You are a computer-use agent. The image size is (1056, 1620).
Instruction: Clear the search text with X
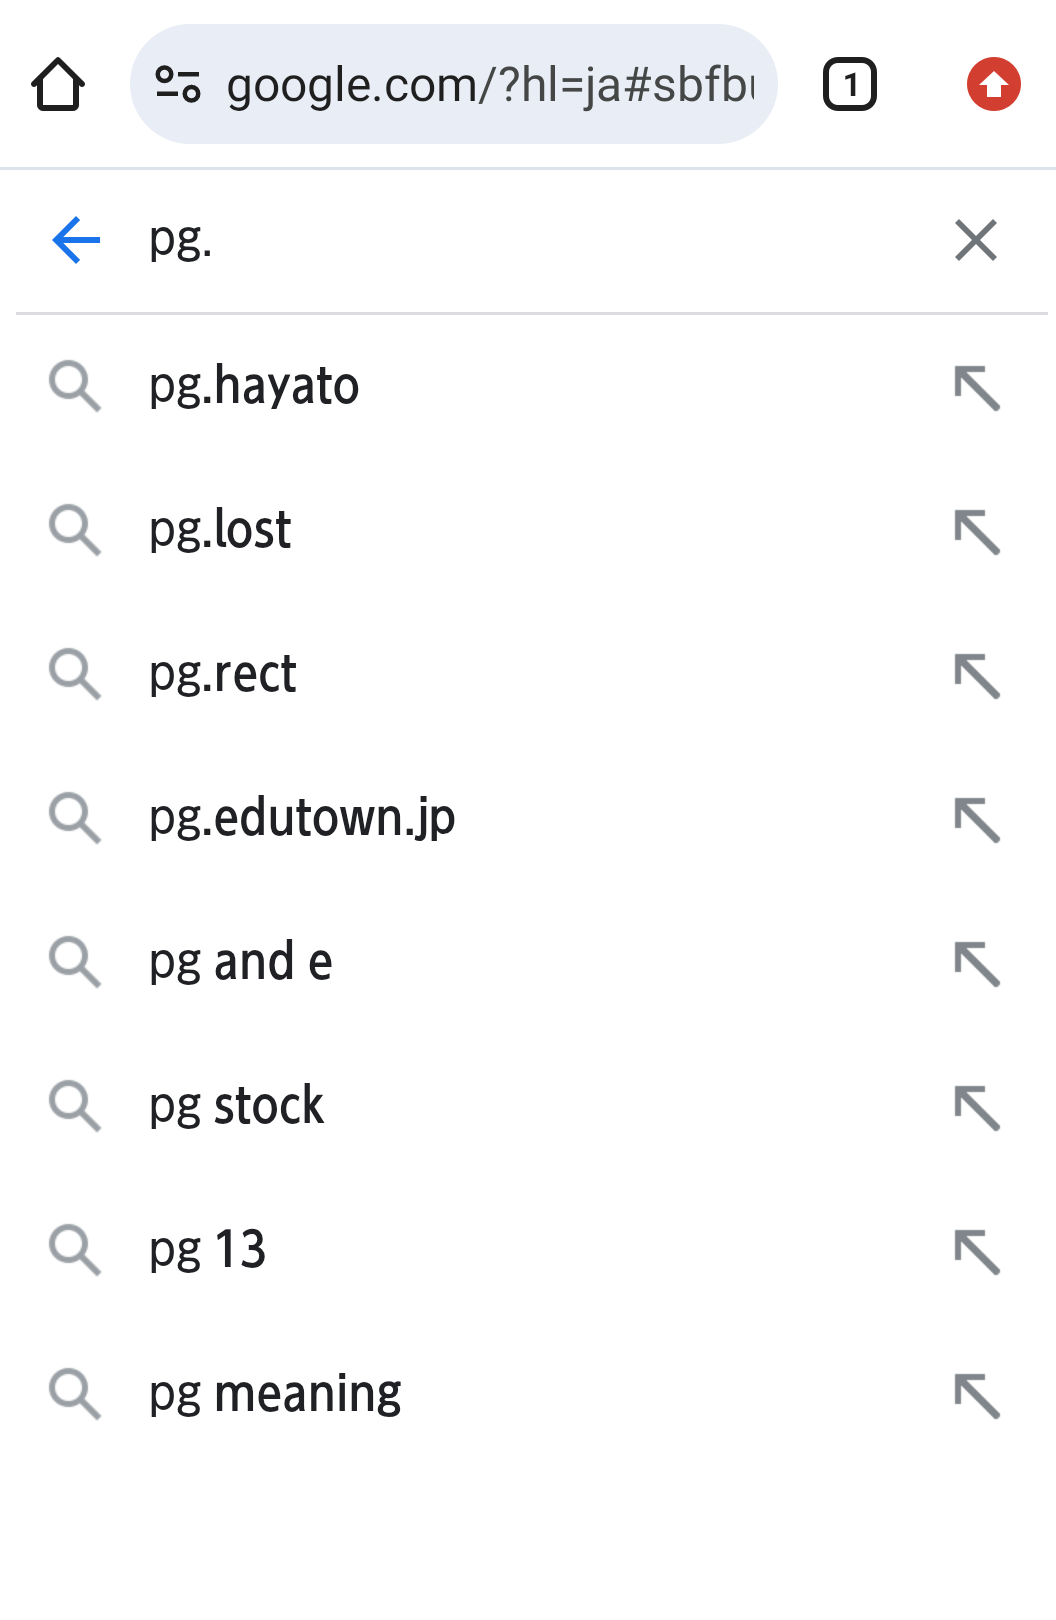(975, 241)
